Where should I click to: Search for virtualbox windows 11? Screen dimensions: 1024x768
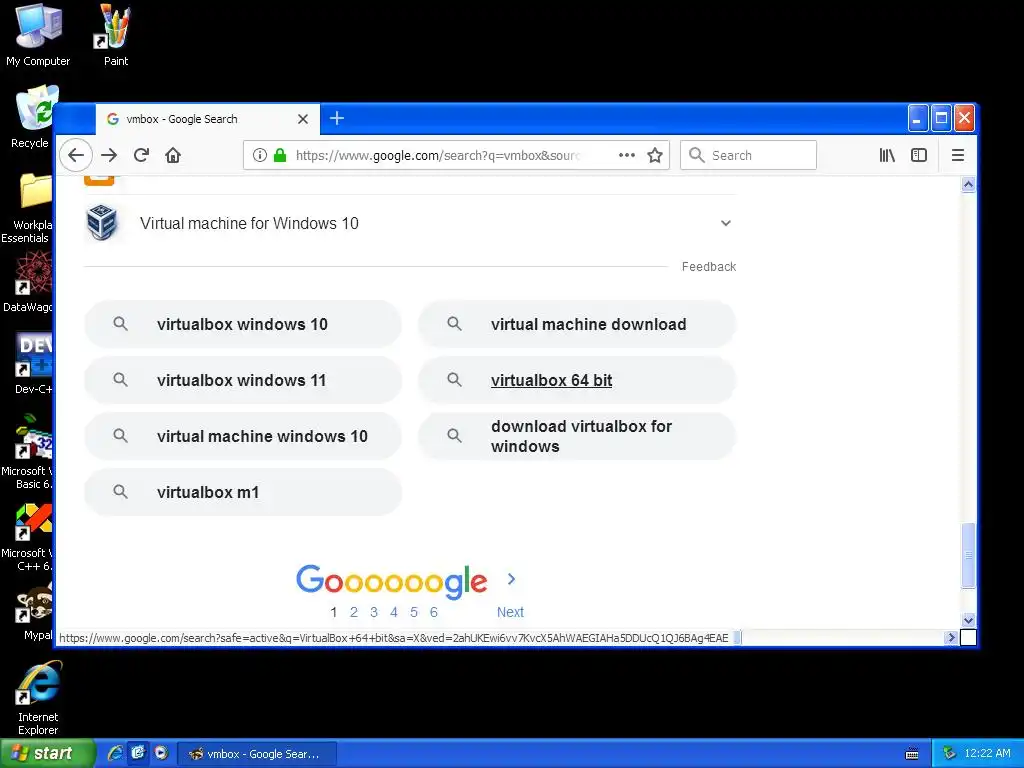[x=243, y=380]
